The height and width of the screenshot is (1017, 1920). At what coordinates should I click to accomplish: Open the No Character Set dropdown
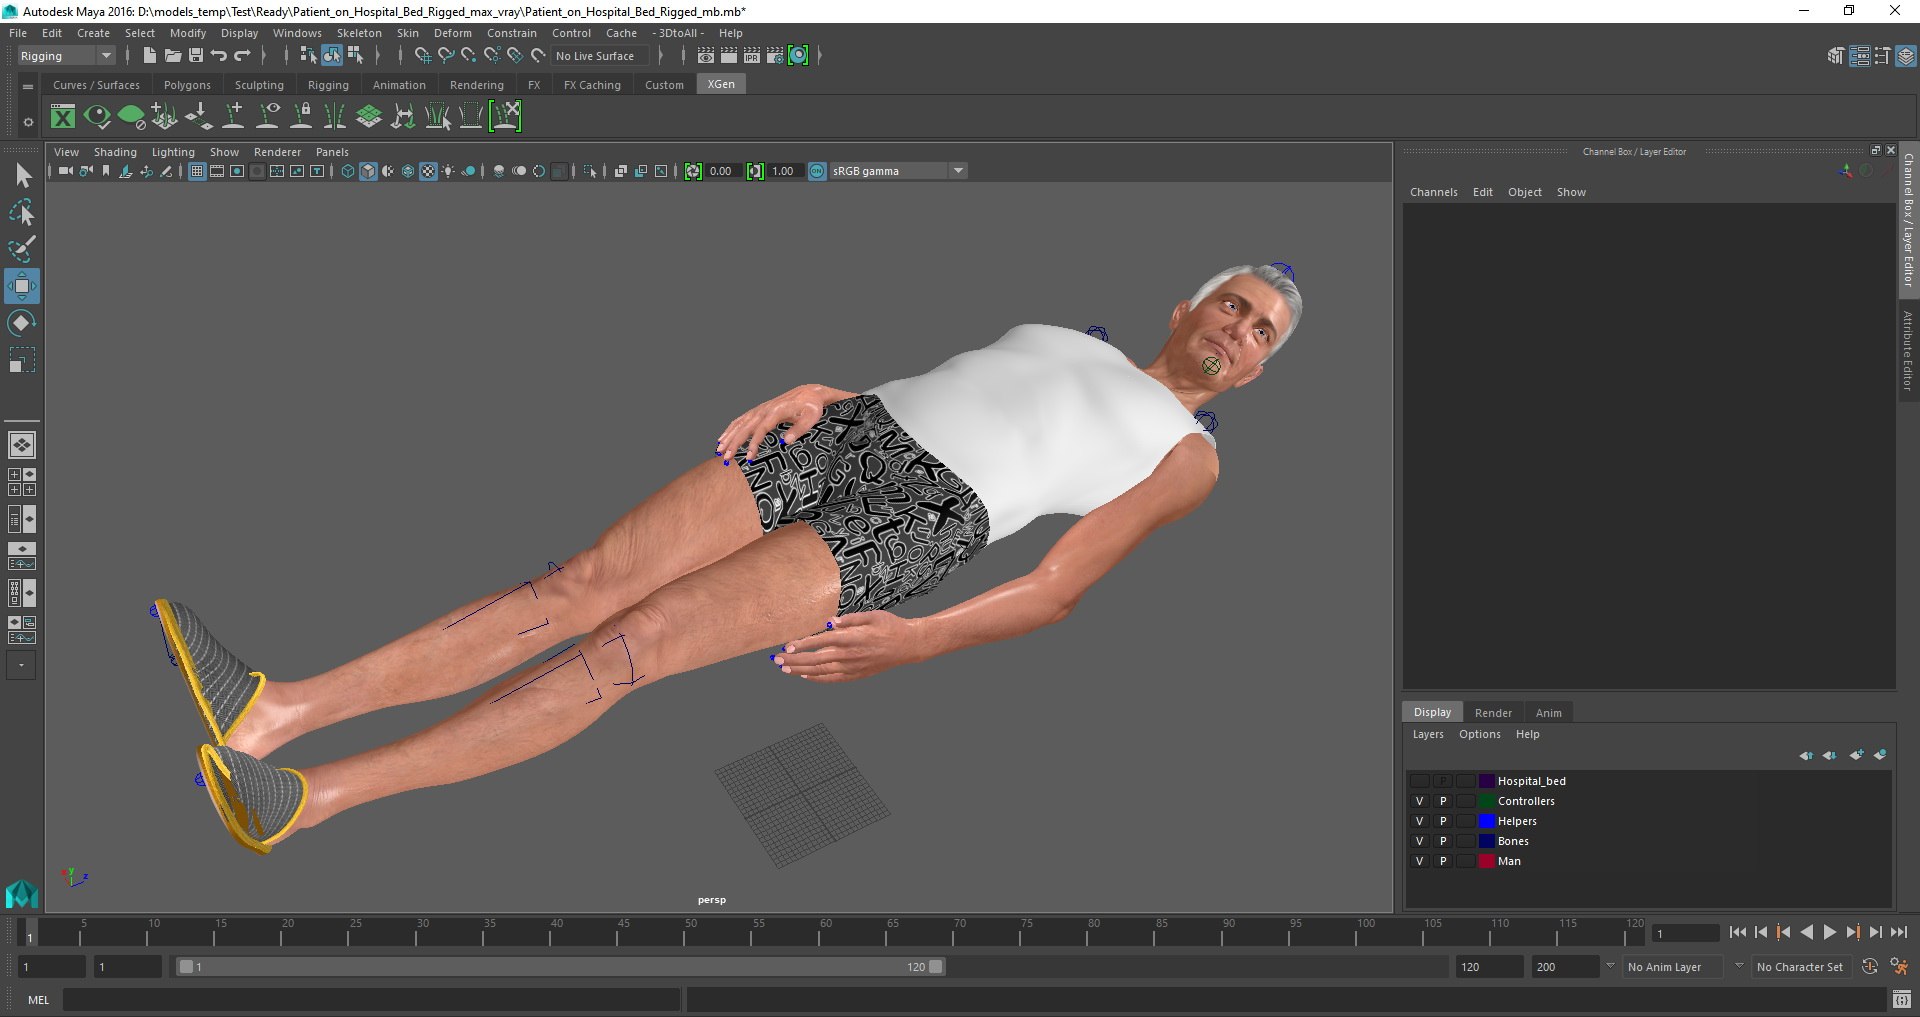pyautogui.click(x=1800, y=967)
